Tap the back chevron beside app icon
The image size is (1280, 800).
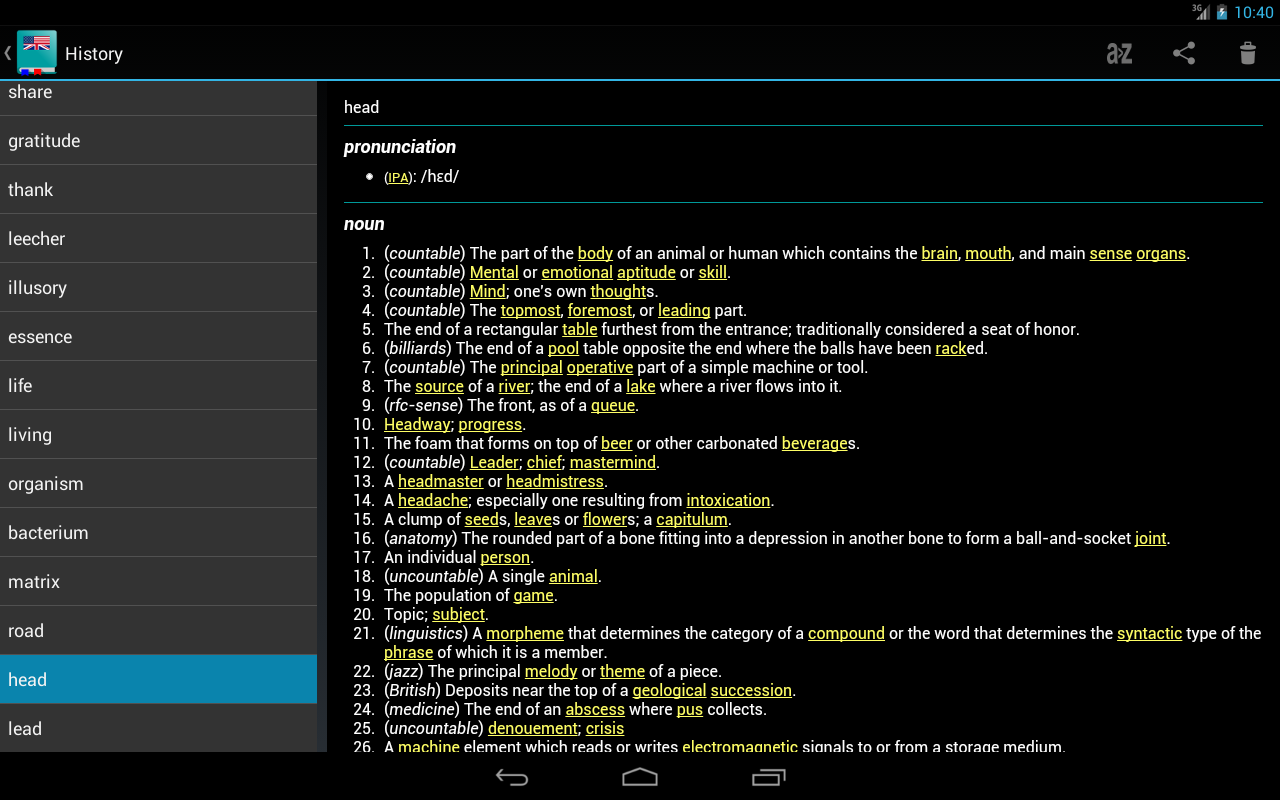[x=8, y=53]
